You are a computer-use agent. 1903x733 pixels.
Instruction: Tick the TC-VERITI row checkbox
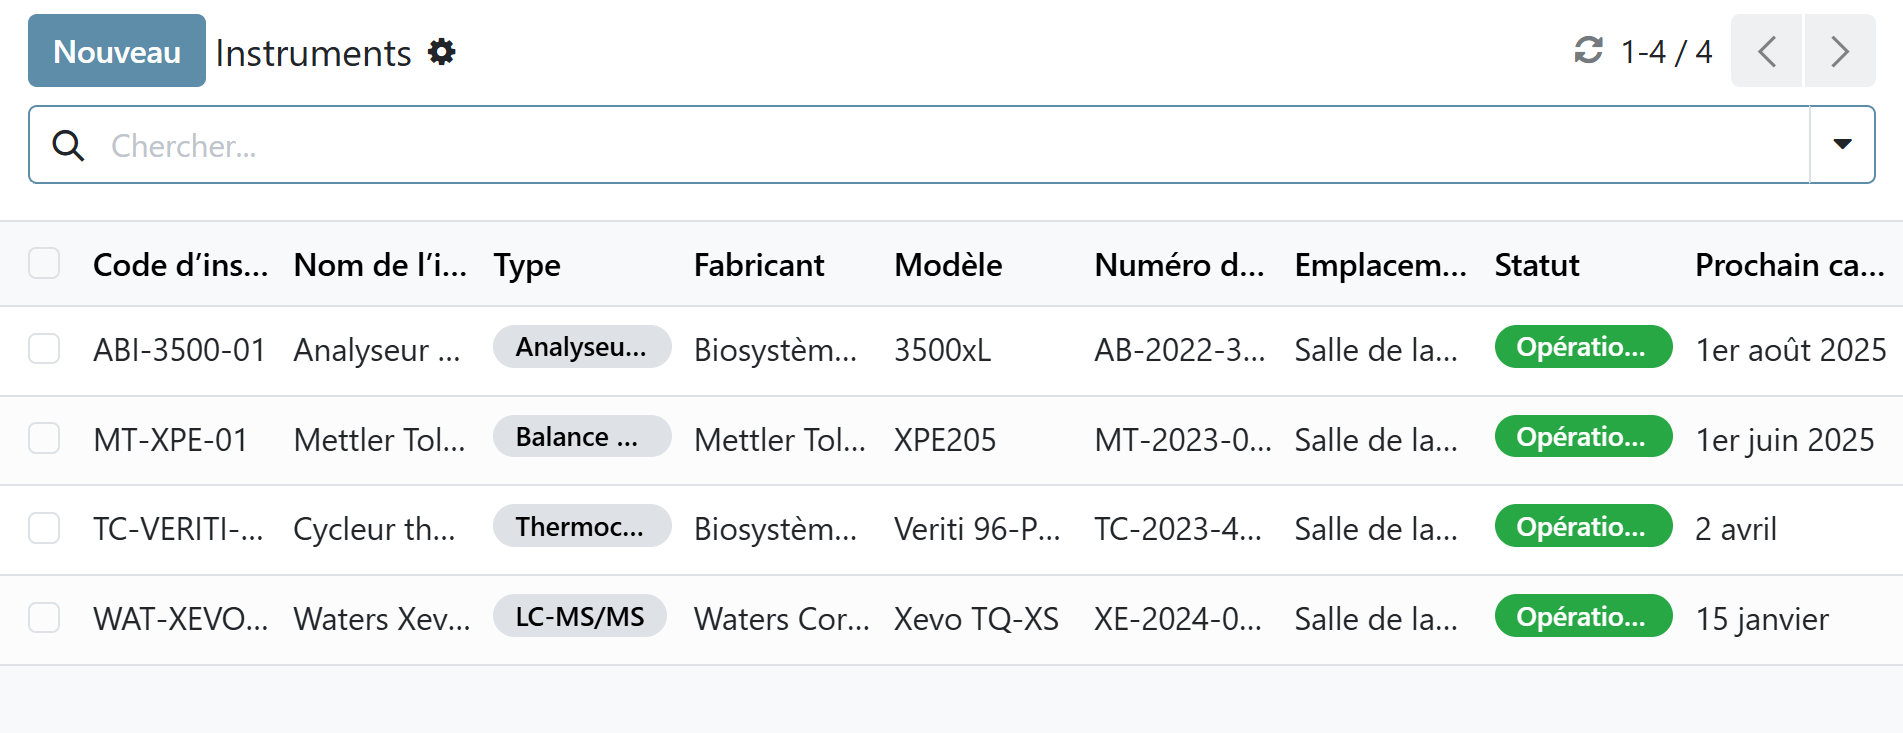[x=44, y=528]
